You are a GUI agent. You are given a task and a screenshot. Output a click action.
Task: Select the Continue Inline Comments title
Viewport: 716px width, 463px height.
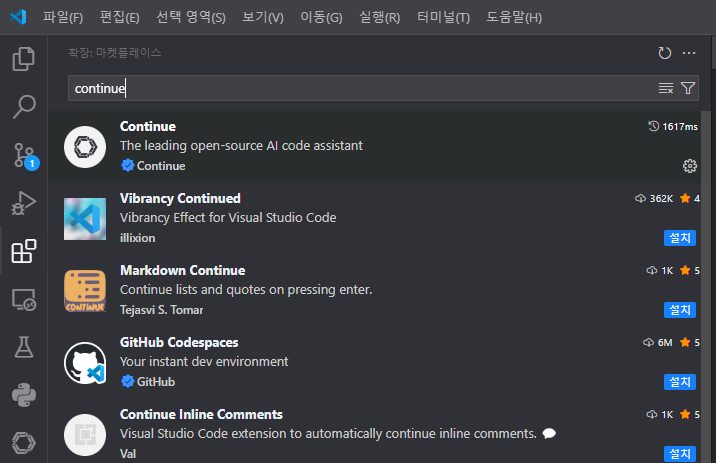pos(201,414)
